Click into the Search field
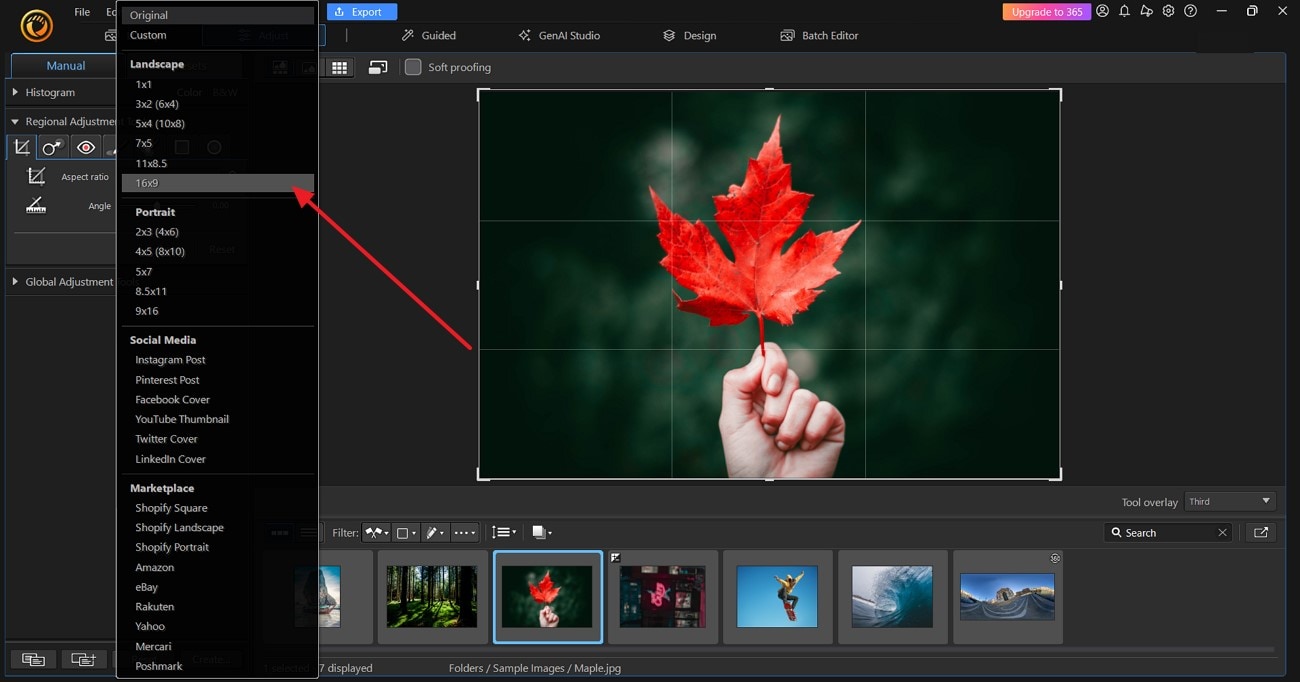This screenshot has width=1300, height=682. coord(1168,533)
